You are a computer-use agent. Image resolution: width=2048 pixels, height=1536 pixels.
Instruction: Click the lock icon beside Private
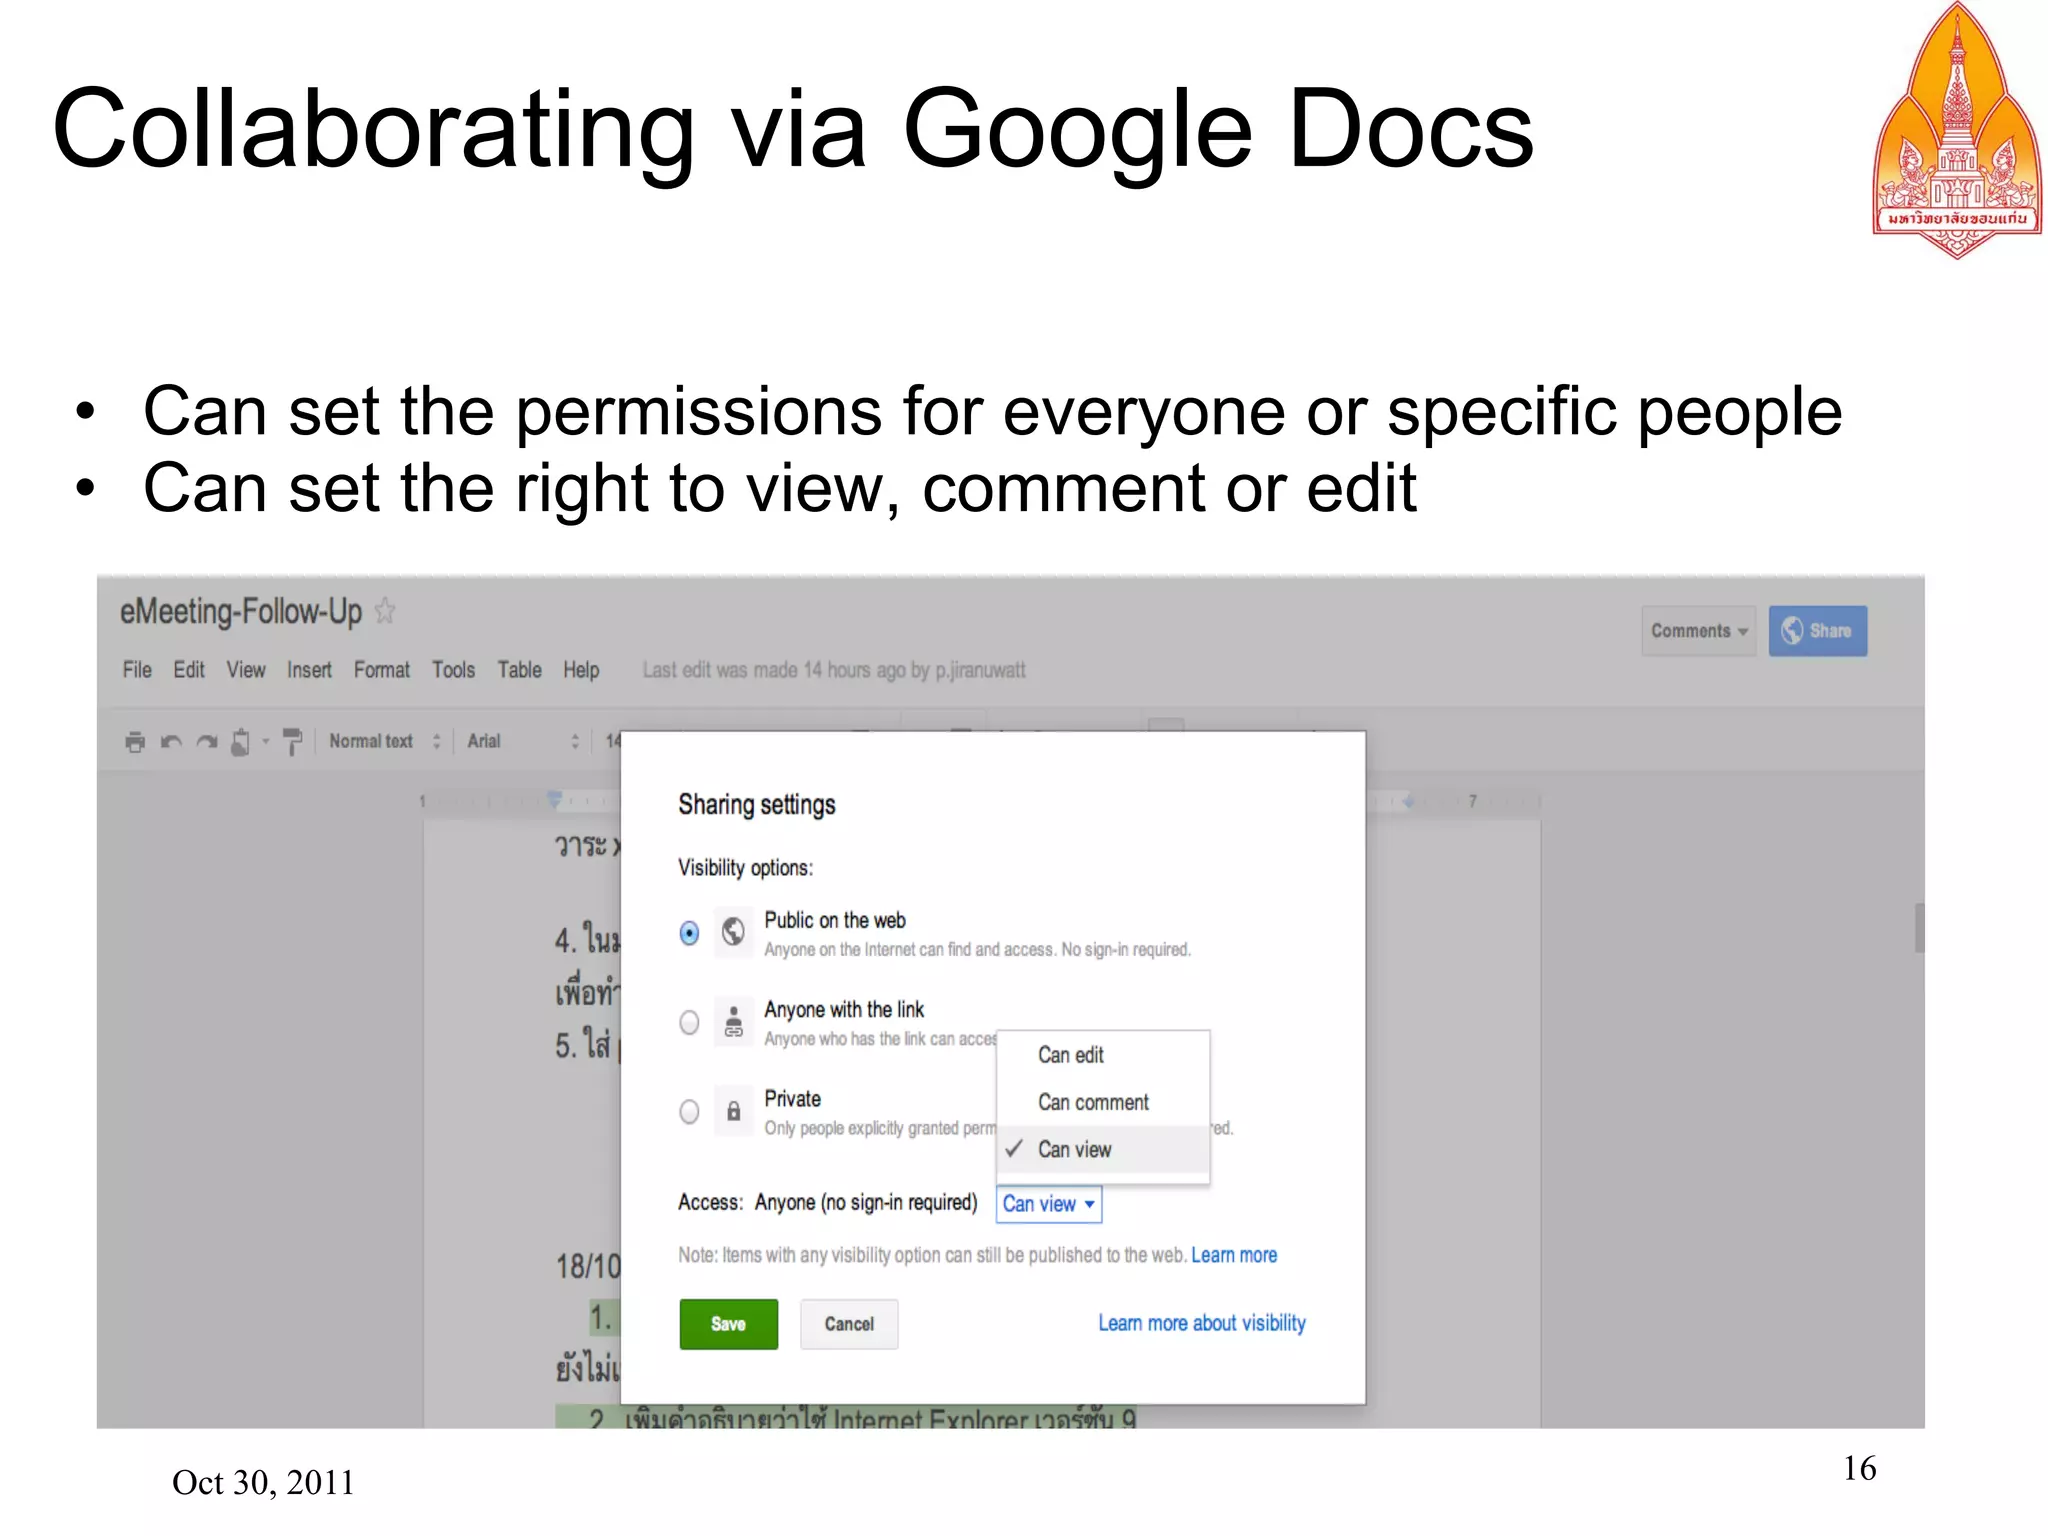[x=733, y=1111]
